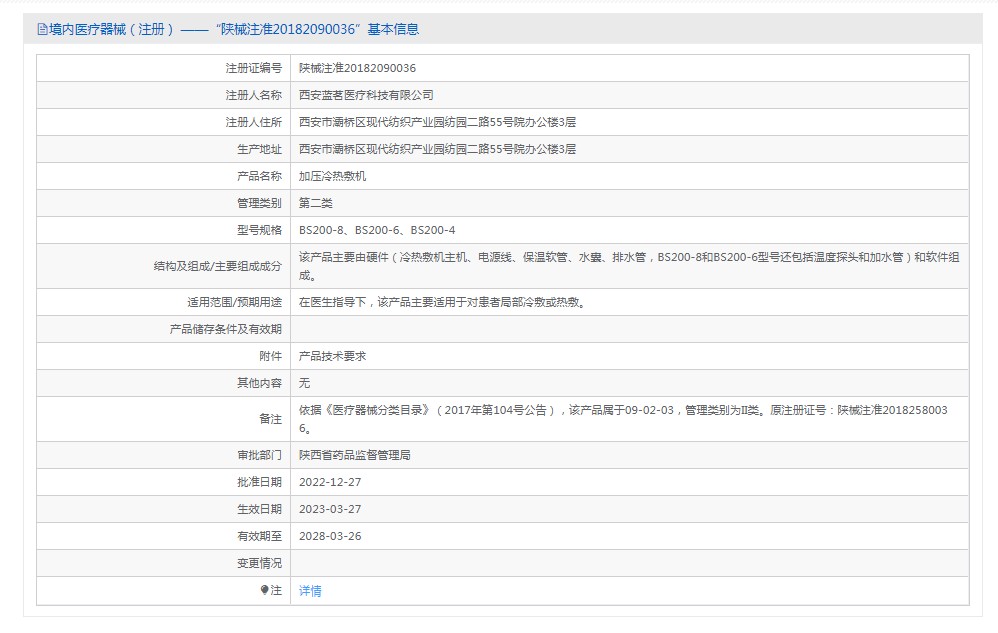Select 产品技术要求 in the 附件 row

332,356
